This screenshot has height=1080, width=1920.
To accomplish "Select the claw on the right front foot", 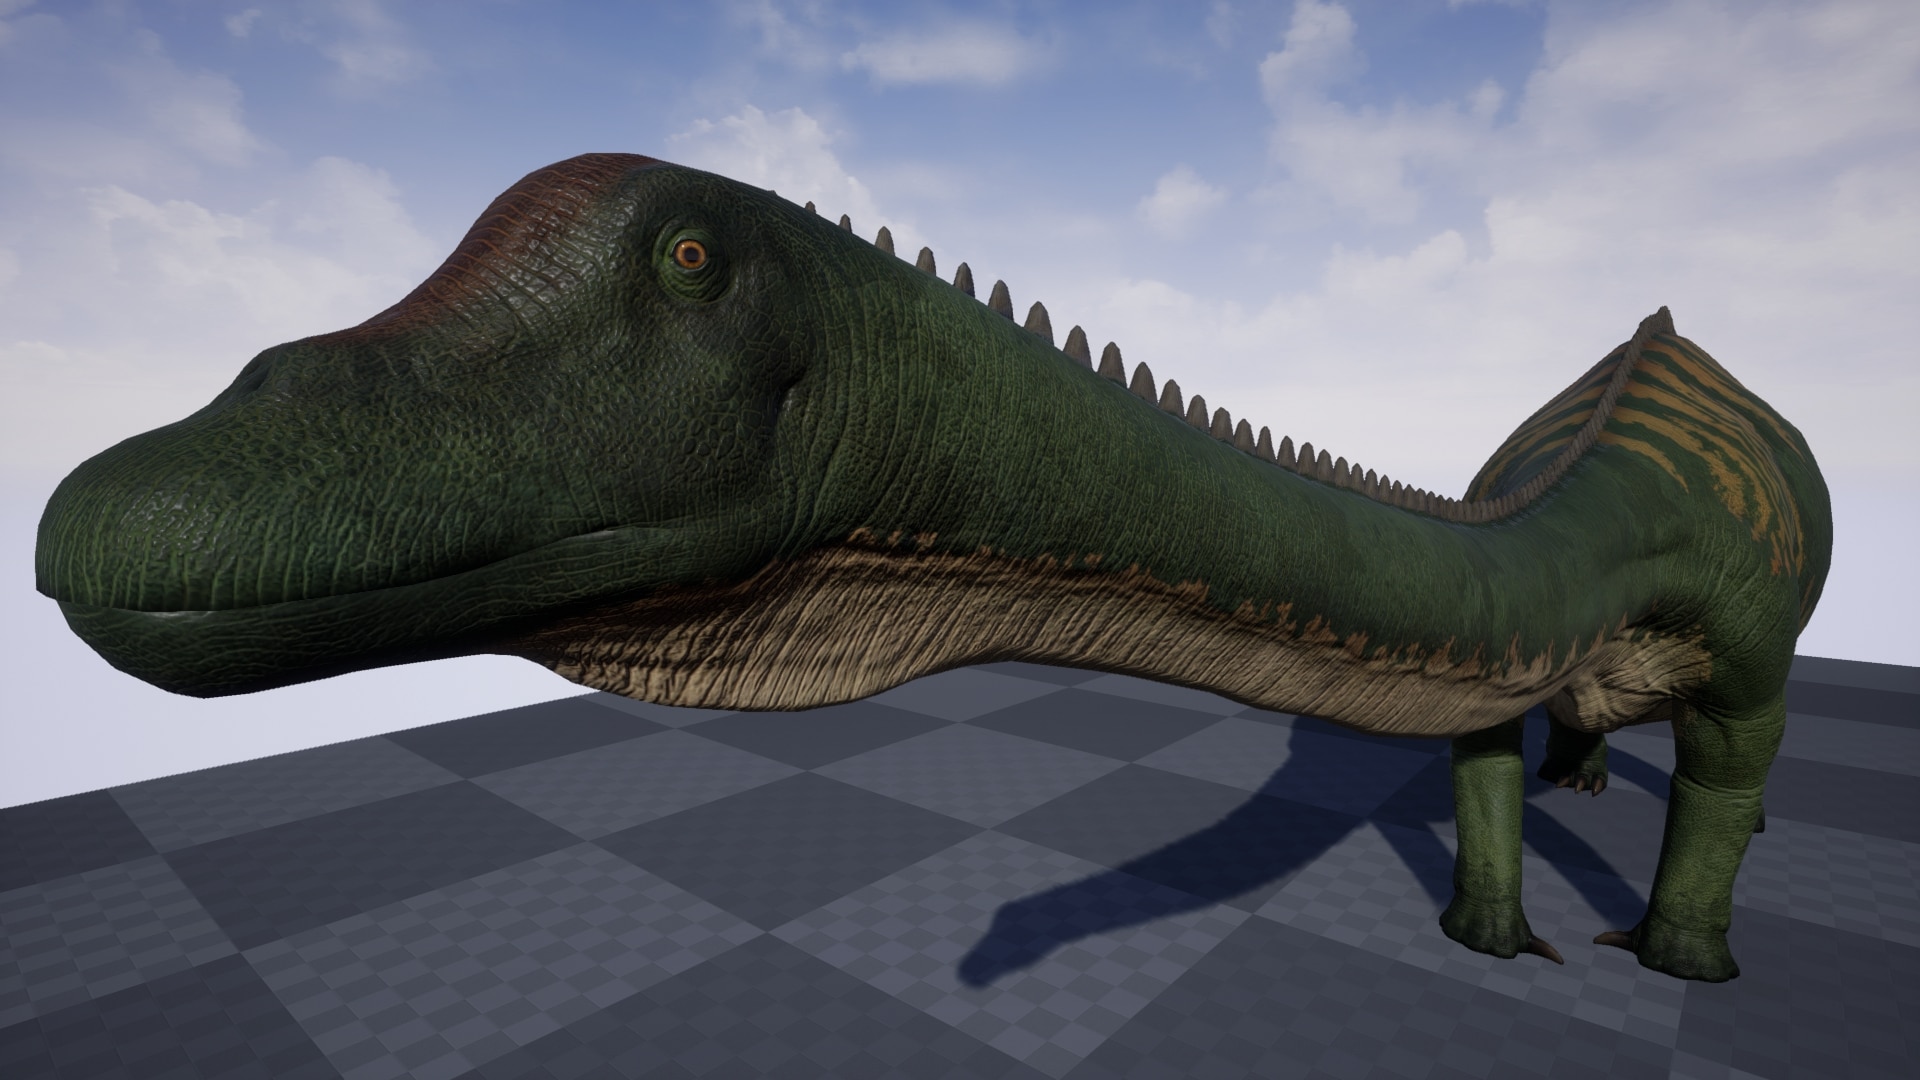I will [x=1612, y=939].
